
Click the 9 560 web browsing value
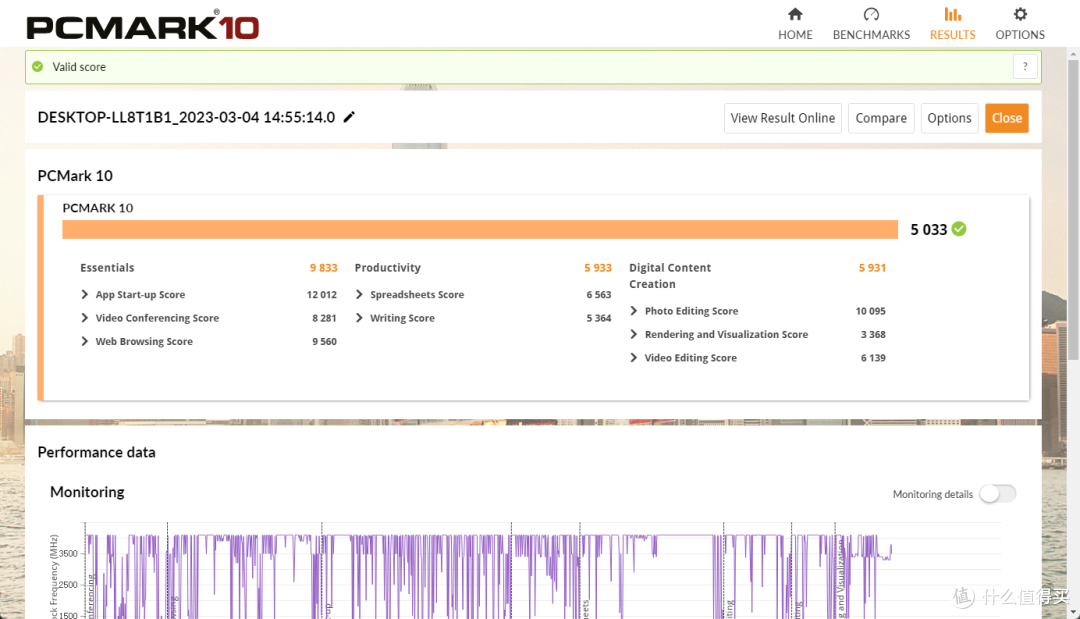[x=324, y=342]
